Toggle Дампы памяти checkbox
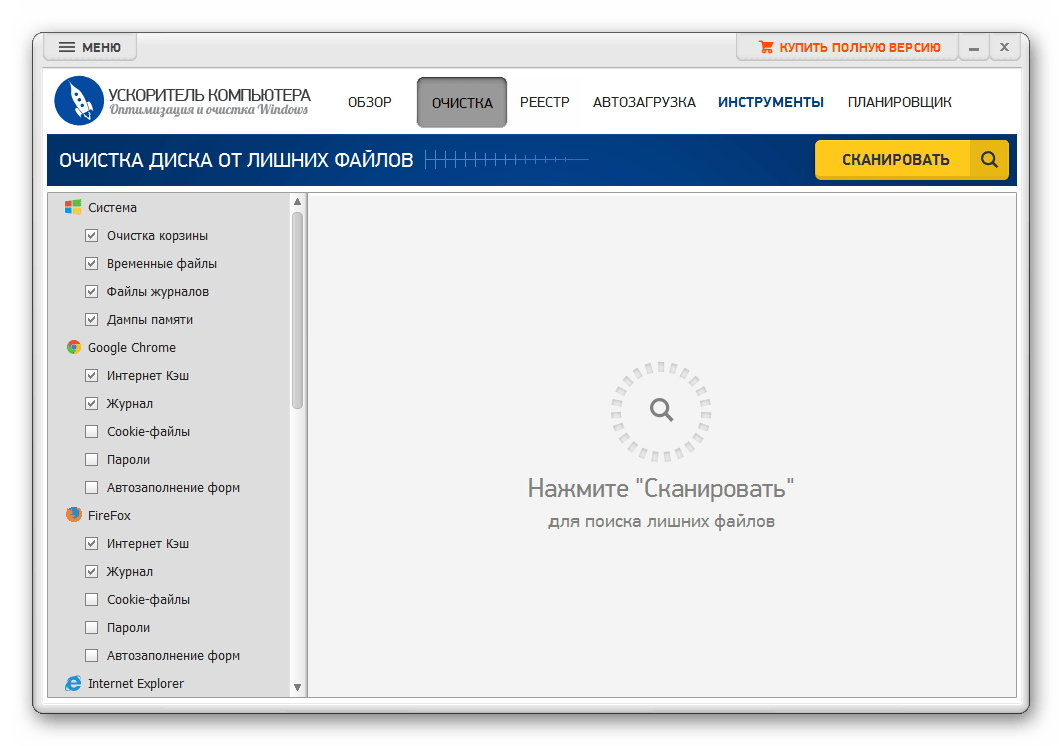The height and width of the screenshot is (746, 1062). [x=91, y=319]
